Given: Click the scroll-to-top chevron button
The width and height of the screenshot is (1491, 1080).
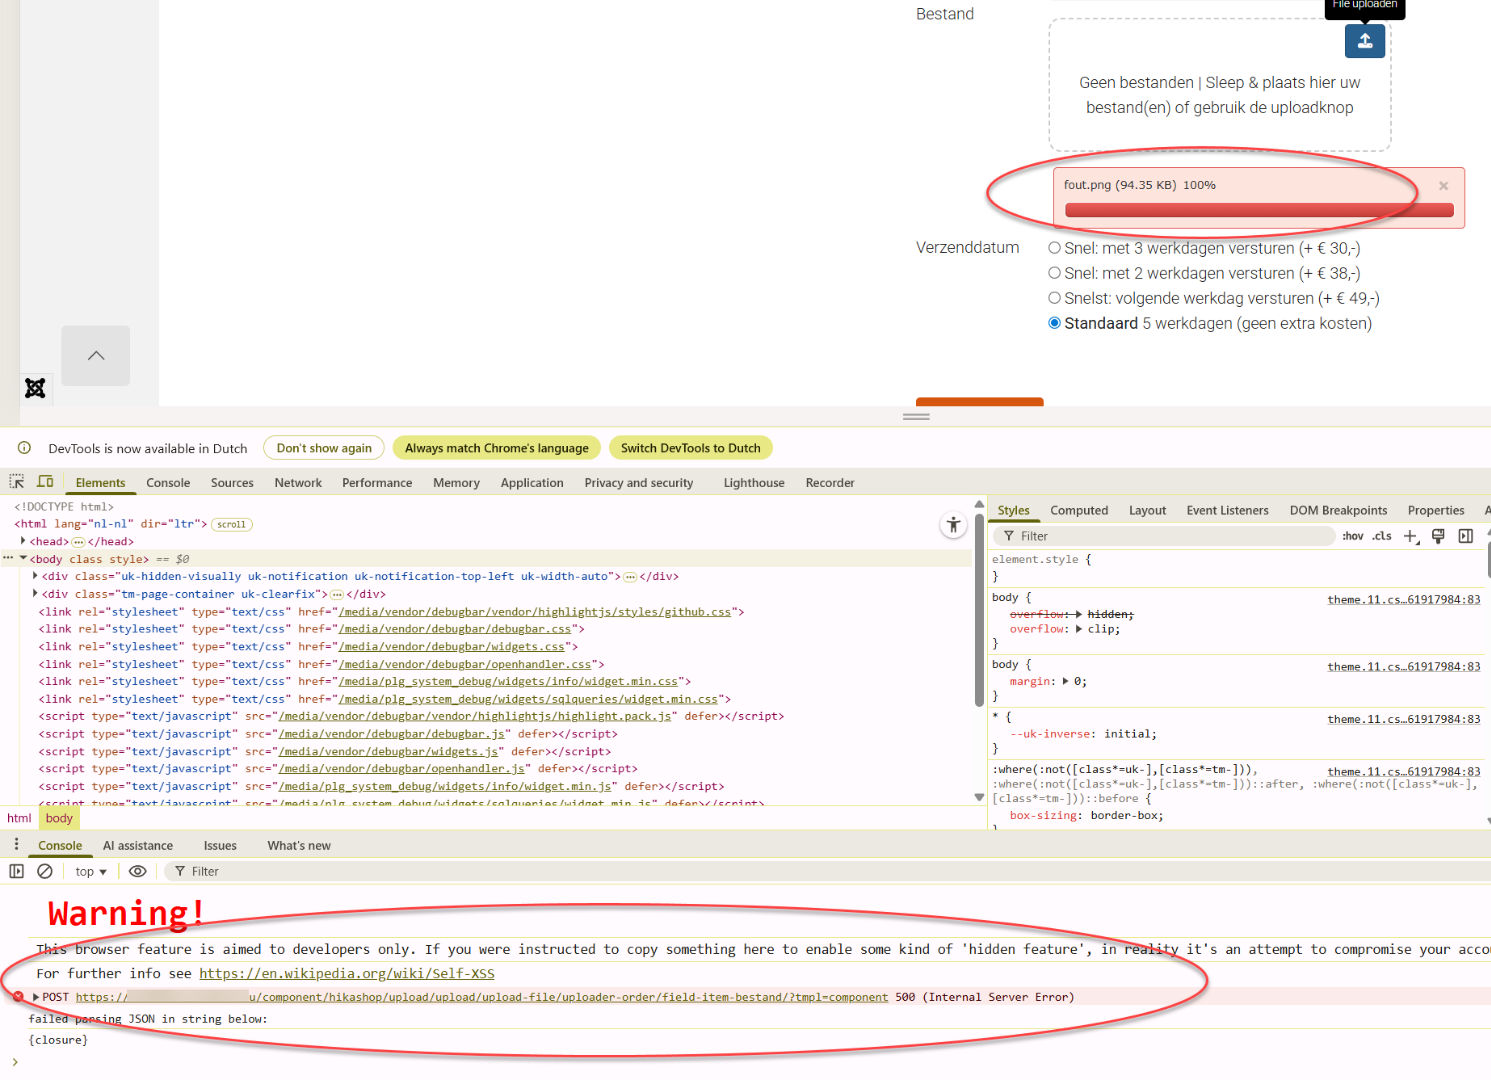Looking at the screenshot, I should [96, 356].
